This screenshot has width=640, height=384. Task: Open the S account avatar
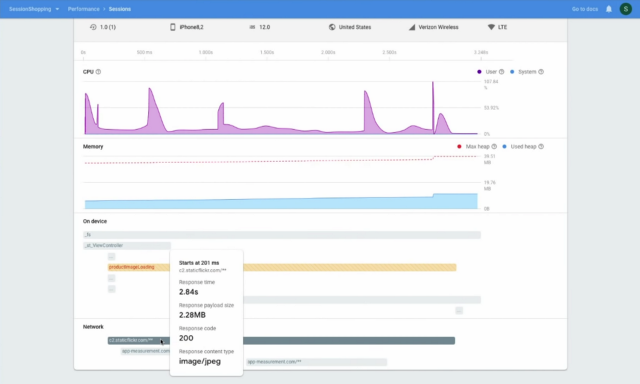(625, 9)
